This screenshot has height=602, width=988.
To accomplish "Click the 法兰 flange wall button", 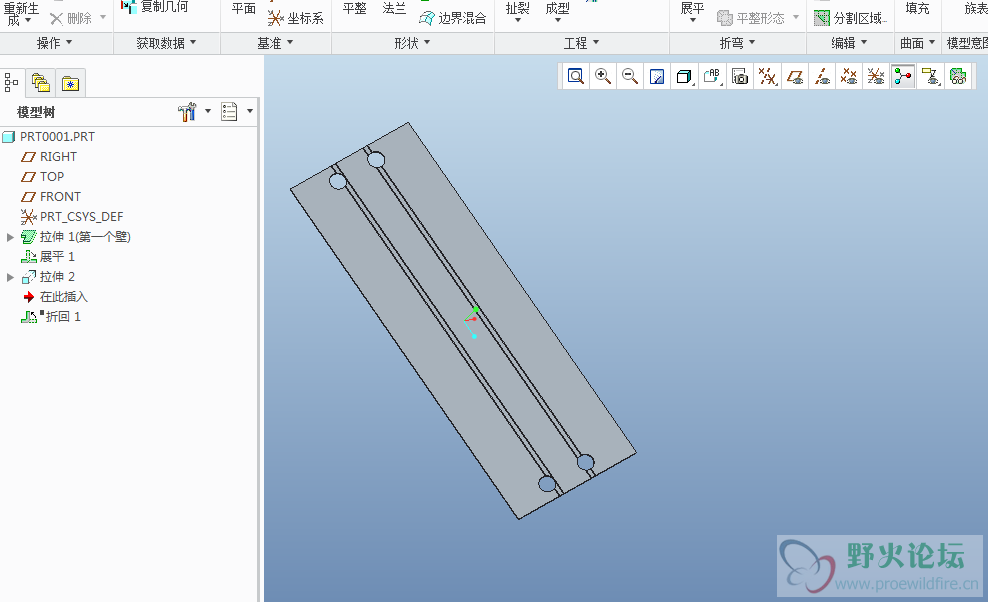I will click(394, 8).
